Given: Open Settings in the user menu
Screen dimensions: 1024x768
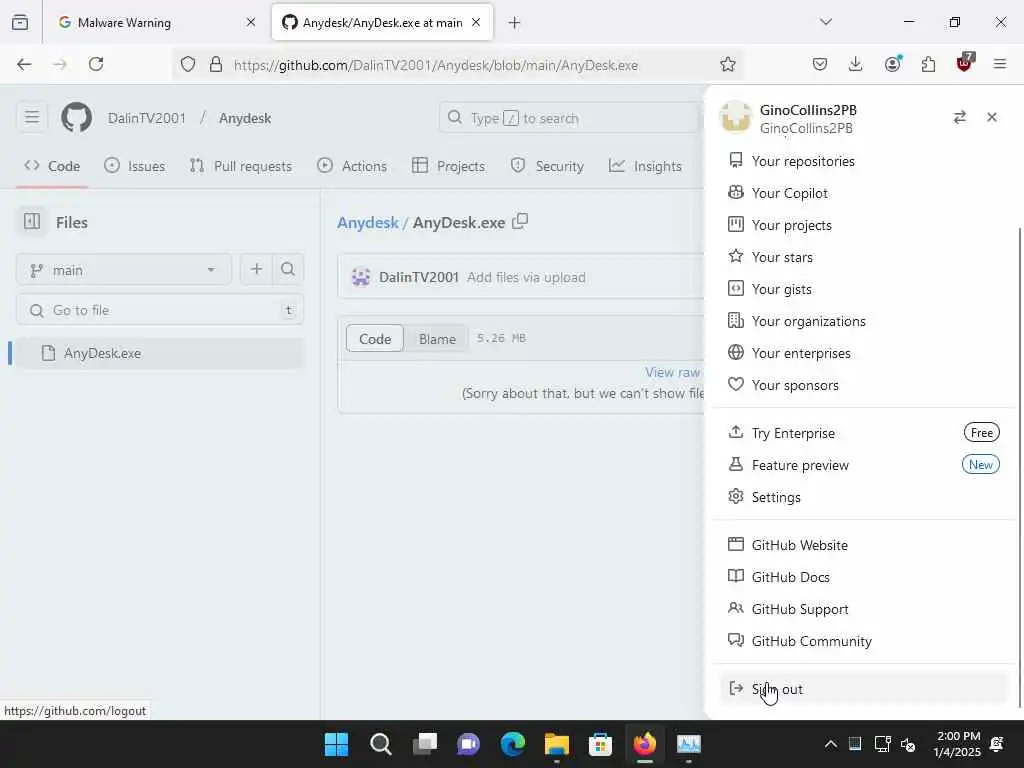Looking at the screenshot, I should [x=862, y=496].
